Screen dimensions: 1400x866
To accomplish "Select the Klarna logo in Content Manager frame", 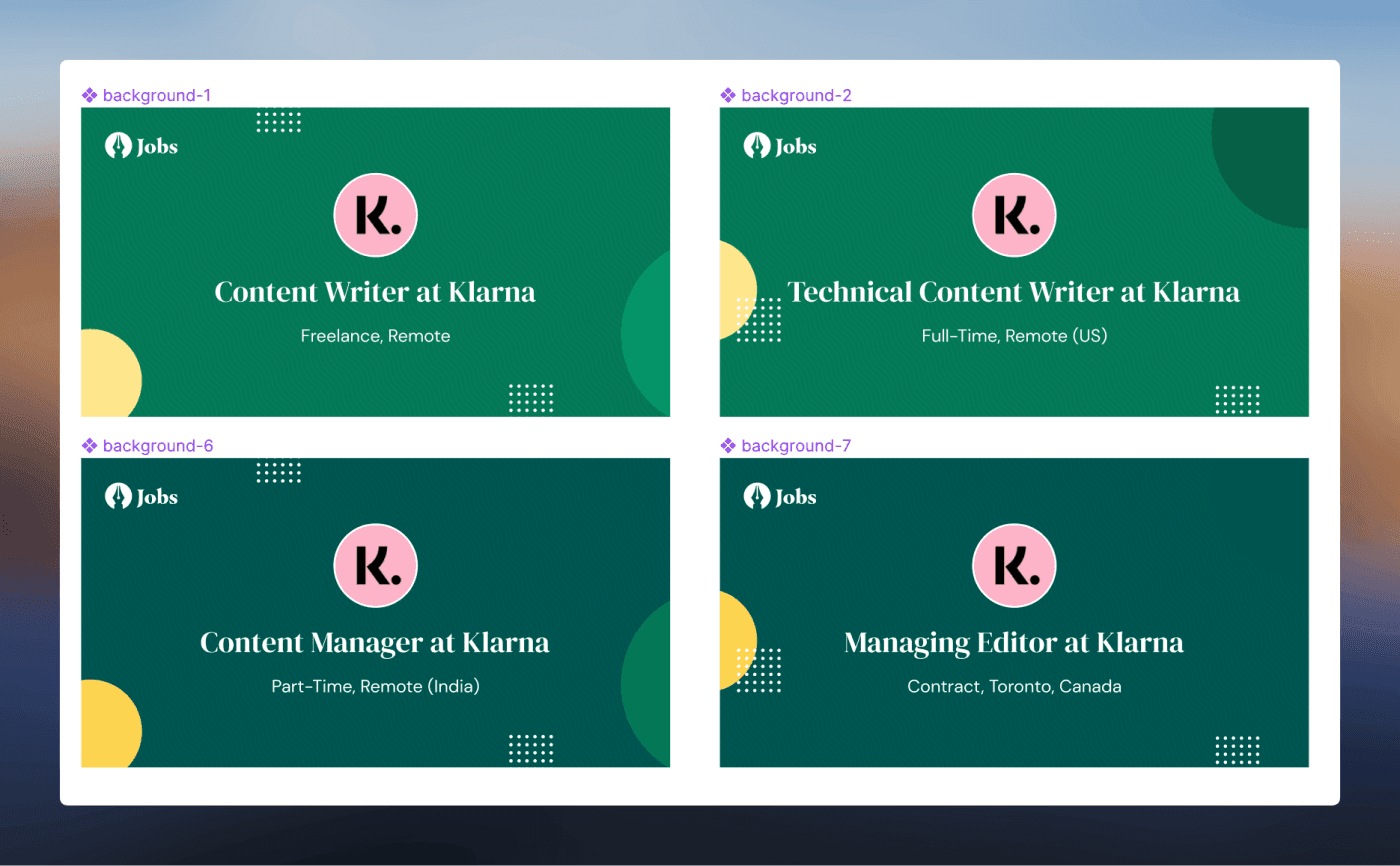I will click(x=375, y=566).
